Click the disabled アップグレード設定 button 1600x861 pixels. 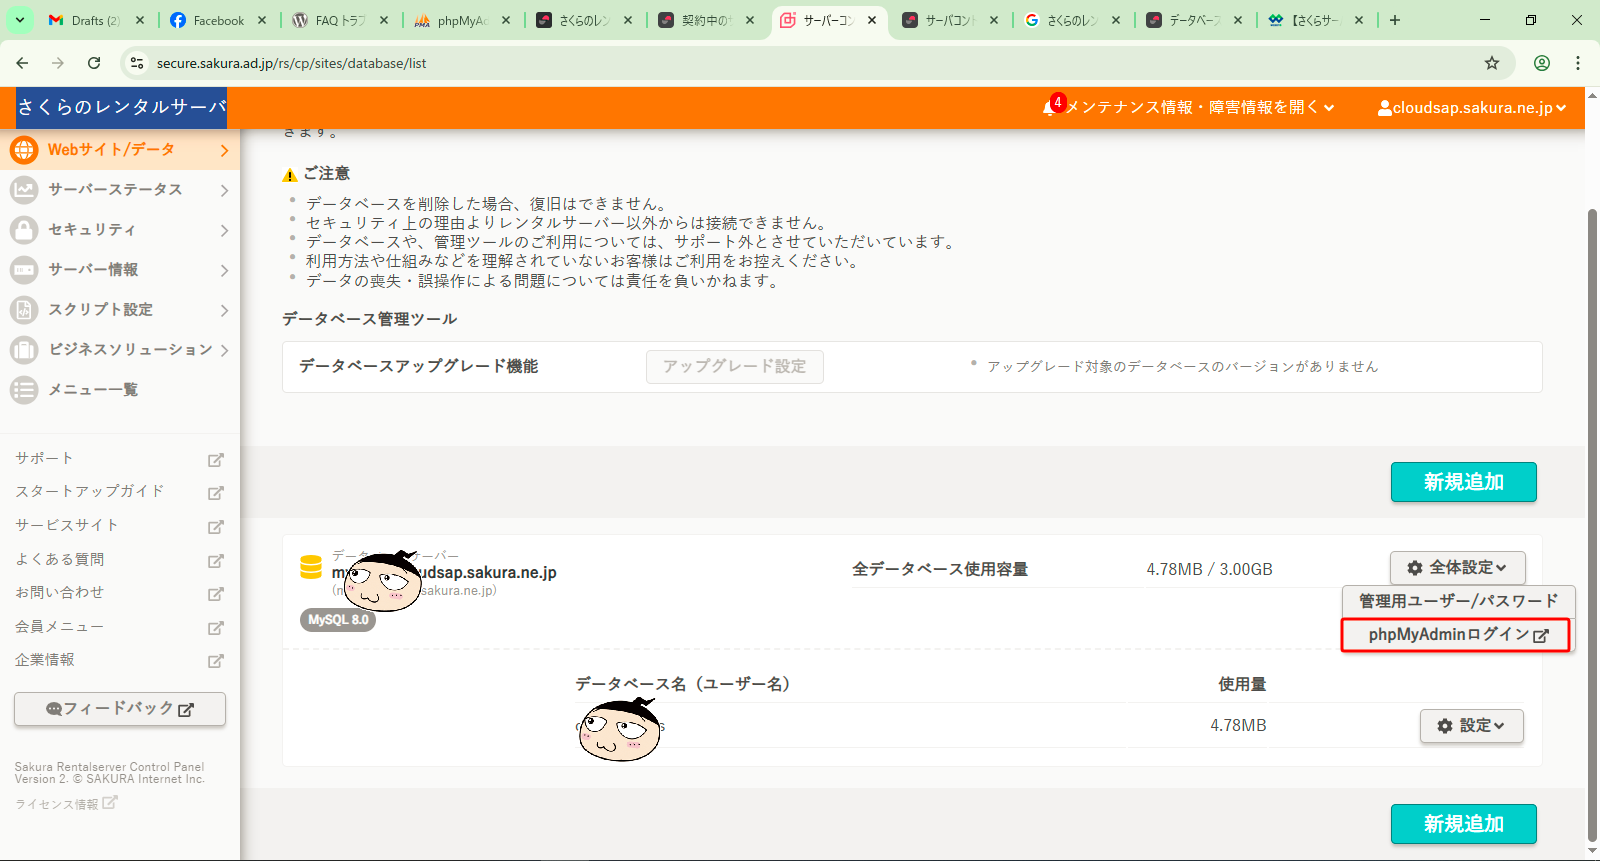point(735,367)
